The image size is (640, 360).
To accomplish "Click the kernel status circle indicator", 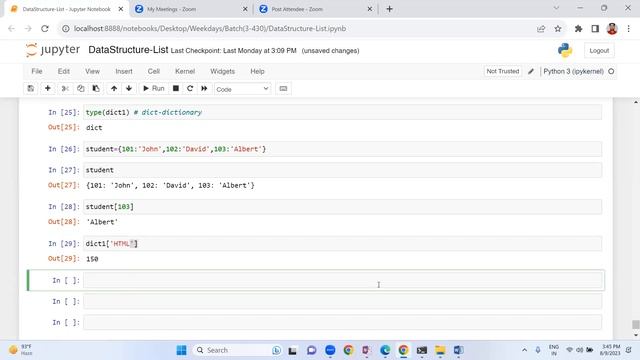I will pos(611,71).
